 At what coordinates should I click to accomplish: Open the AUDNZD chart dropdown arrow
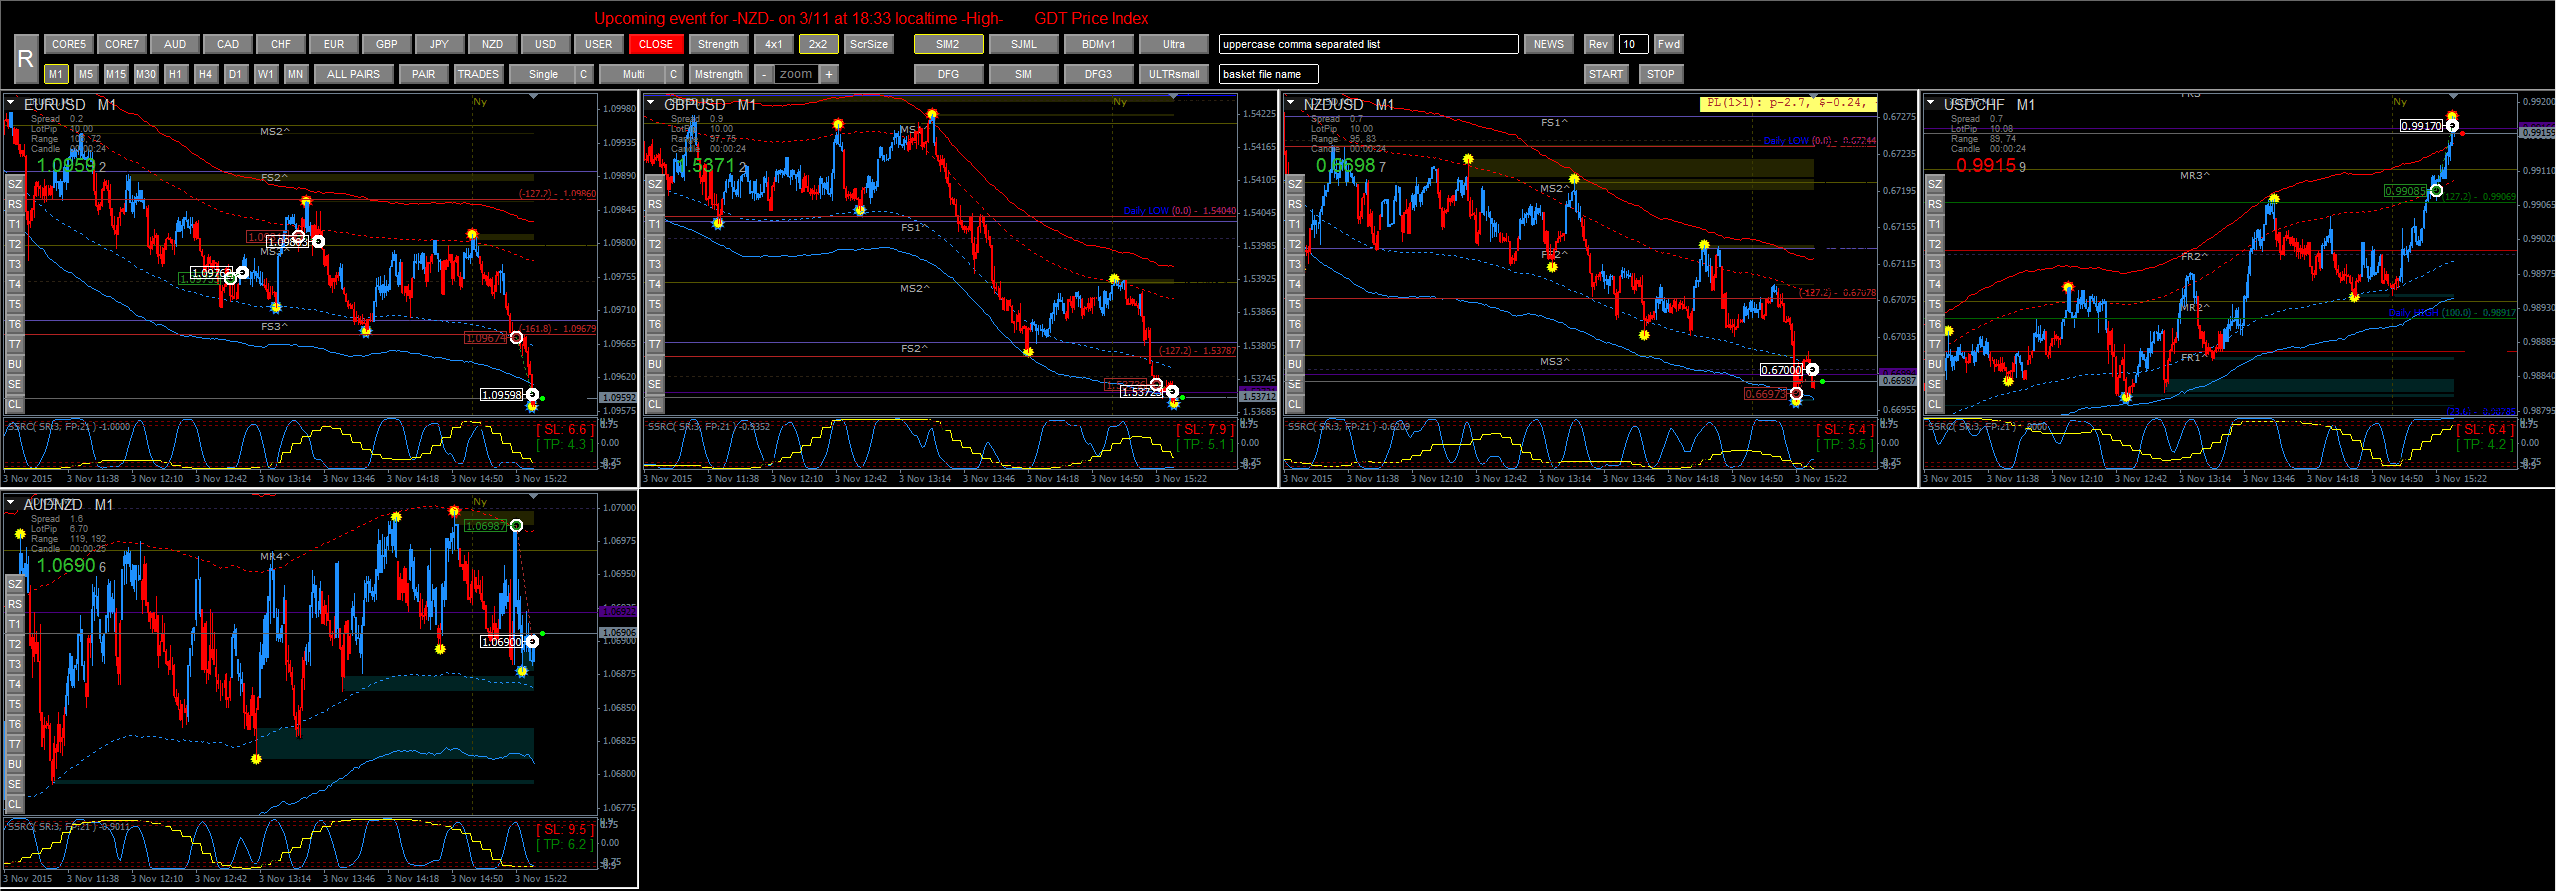[x=11, y=503]
